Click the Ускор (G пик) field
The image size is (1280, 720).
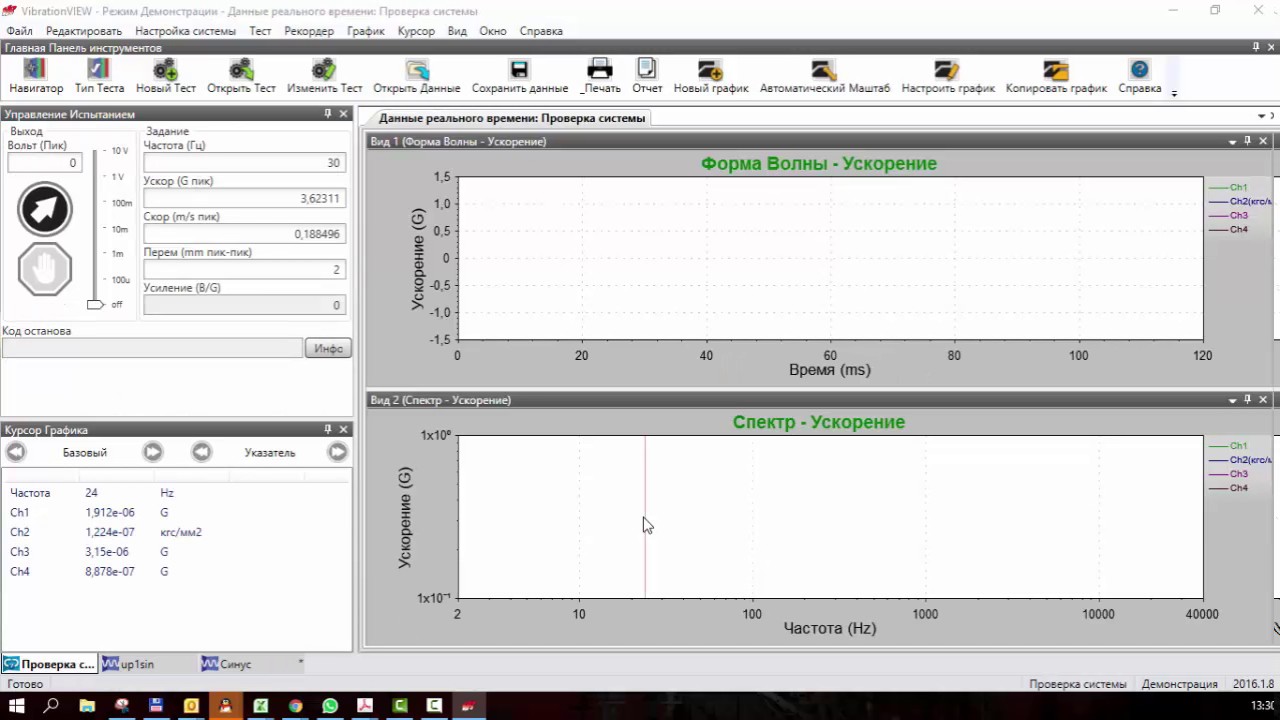coord(244,198)
